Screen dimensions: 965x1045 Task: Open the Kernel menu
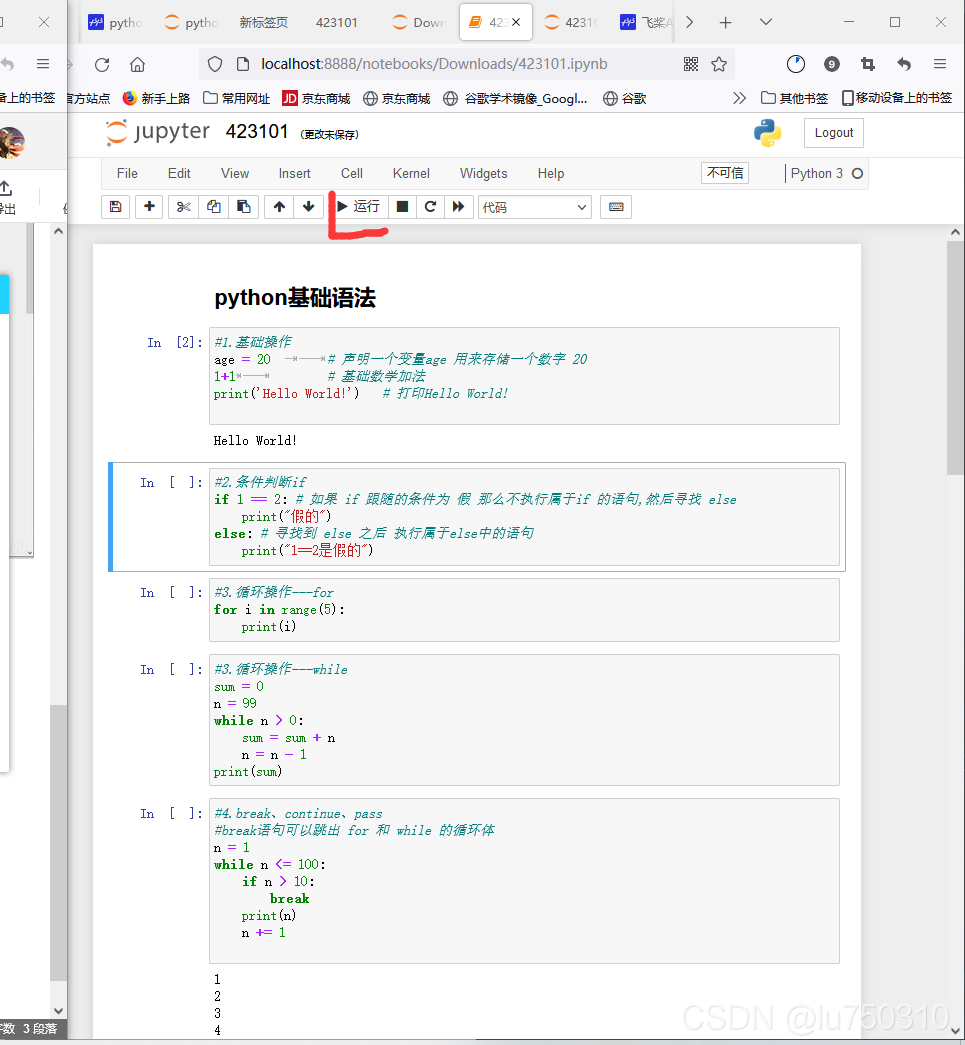411,173
